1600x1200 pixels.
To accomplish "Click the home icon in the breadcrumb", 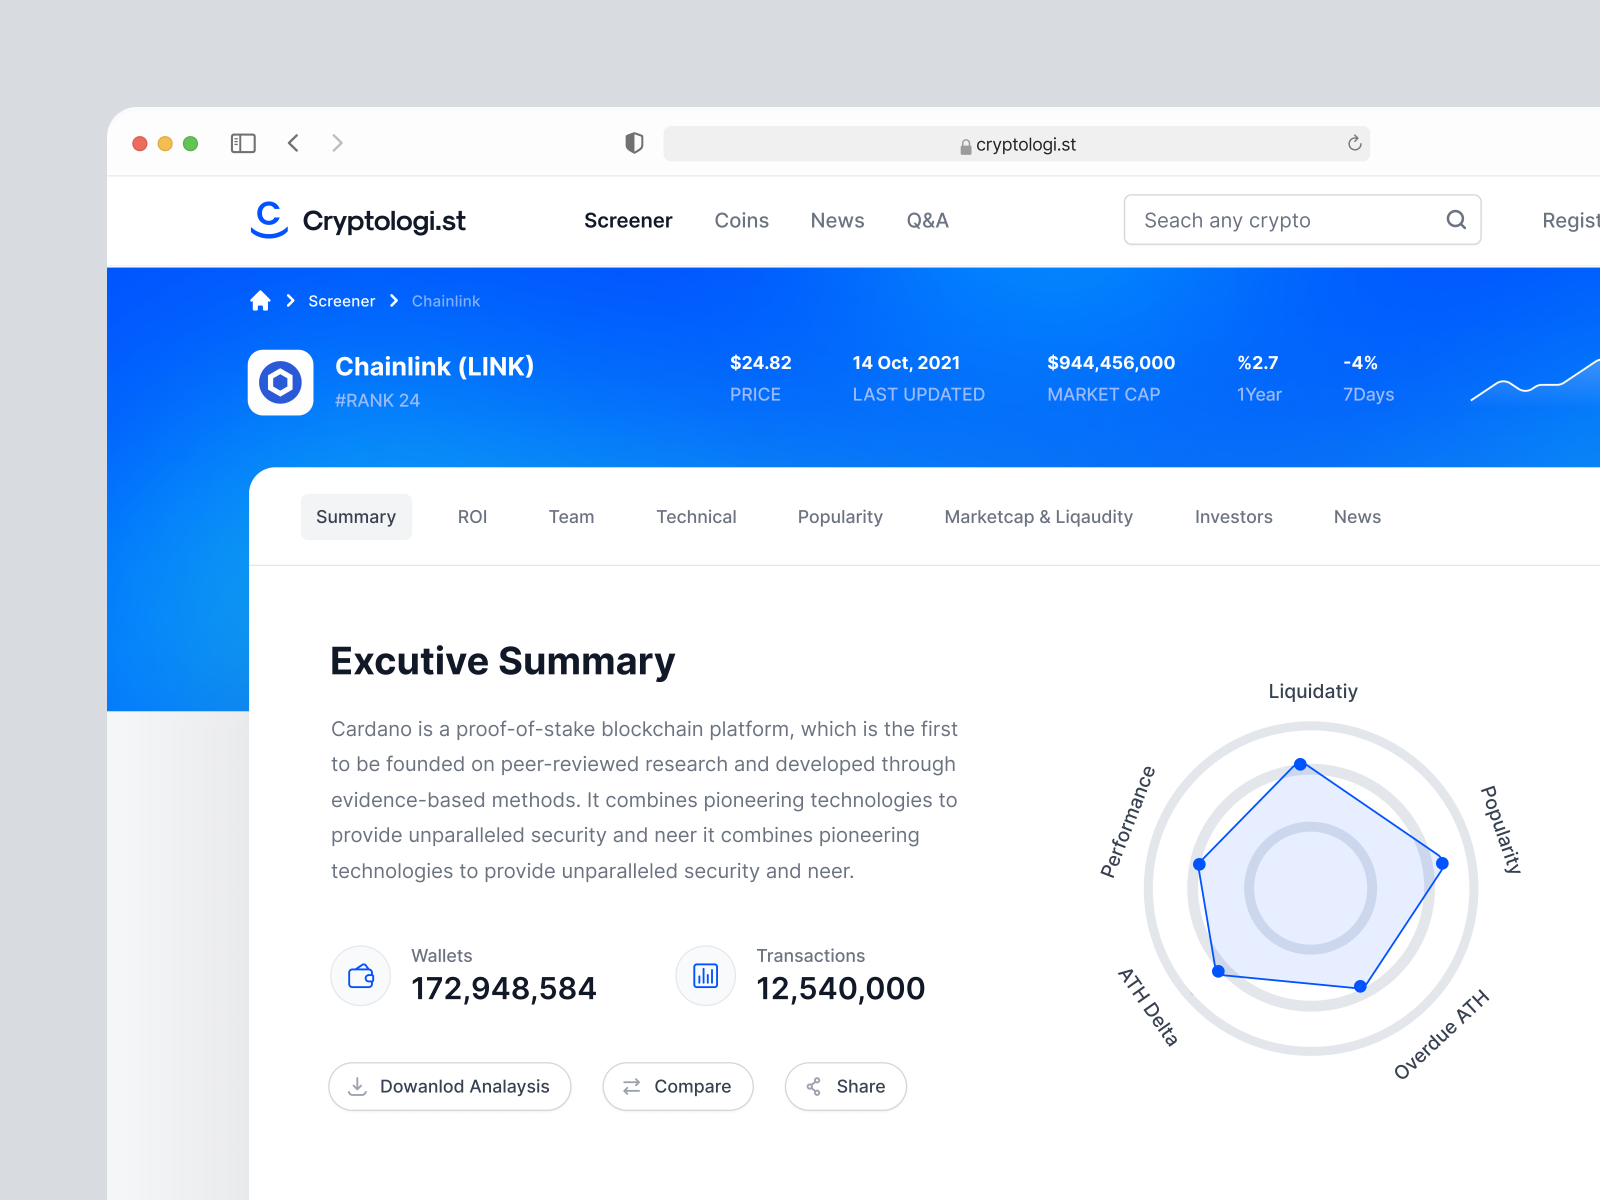I will point(260,300).
